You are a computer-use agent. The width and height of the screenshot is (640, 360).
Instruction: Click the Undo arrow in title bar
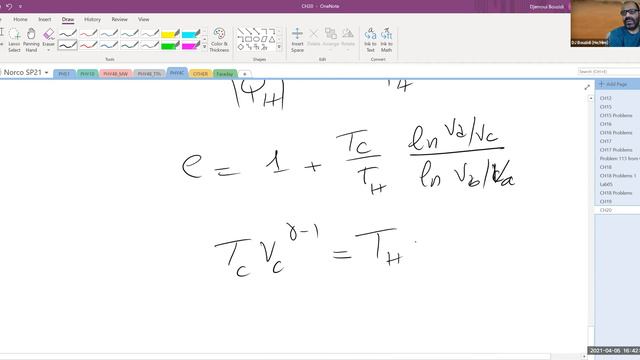pos(9,6)
